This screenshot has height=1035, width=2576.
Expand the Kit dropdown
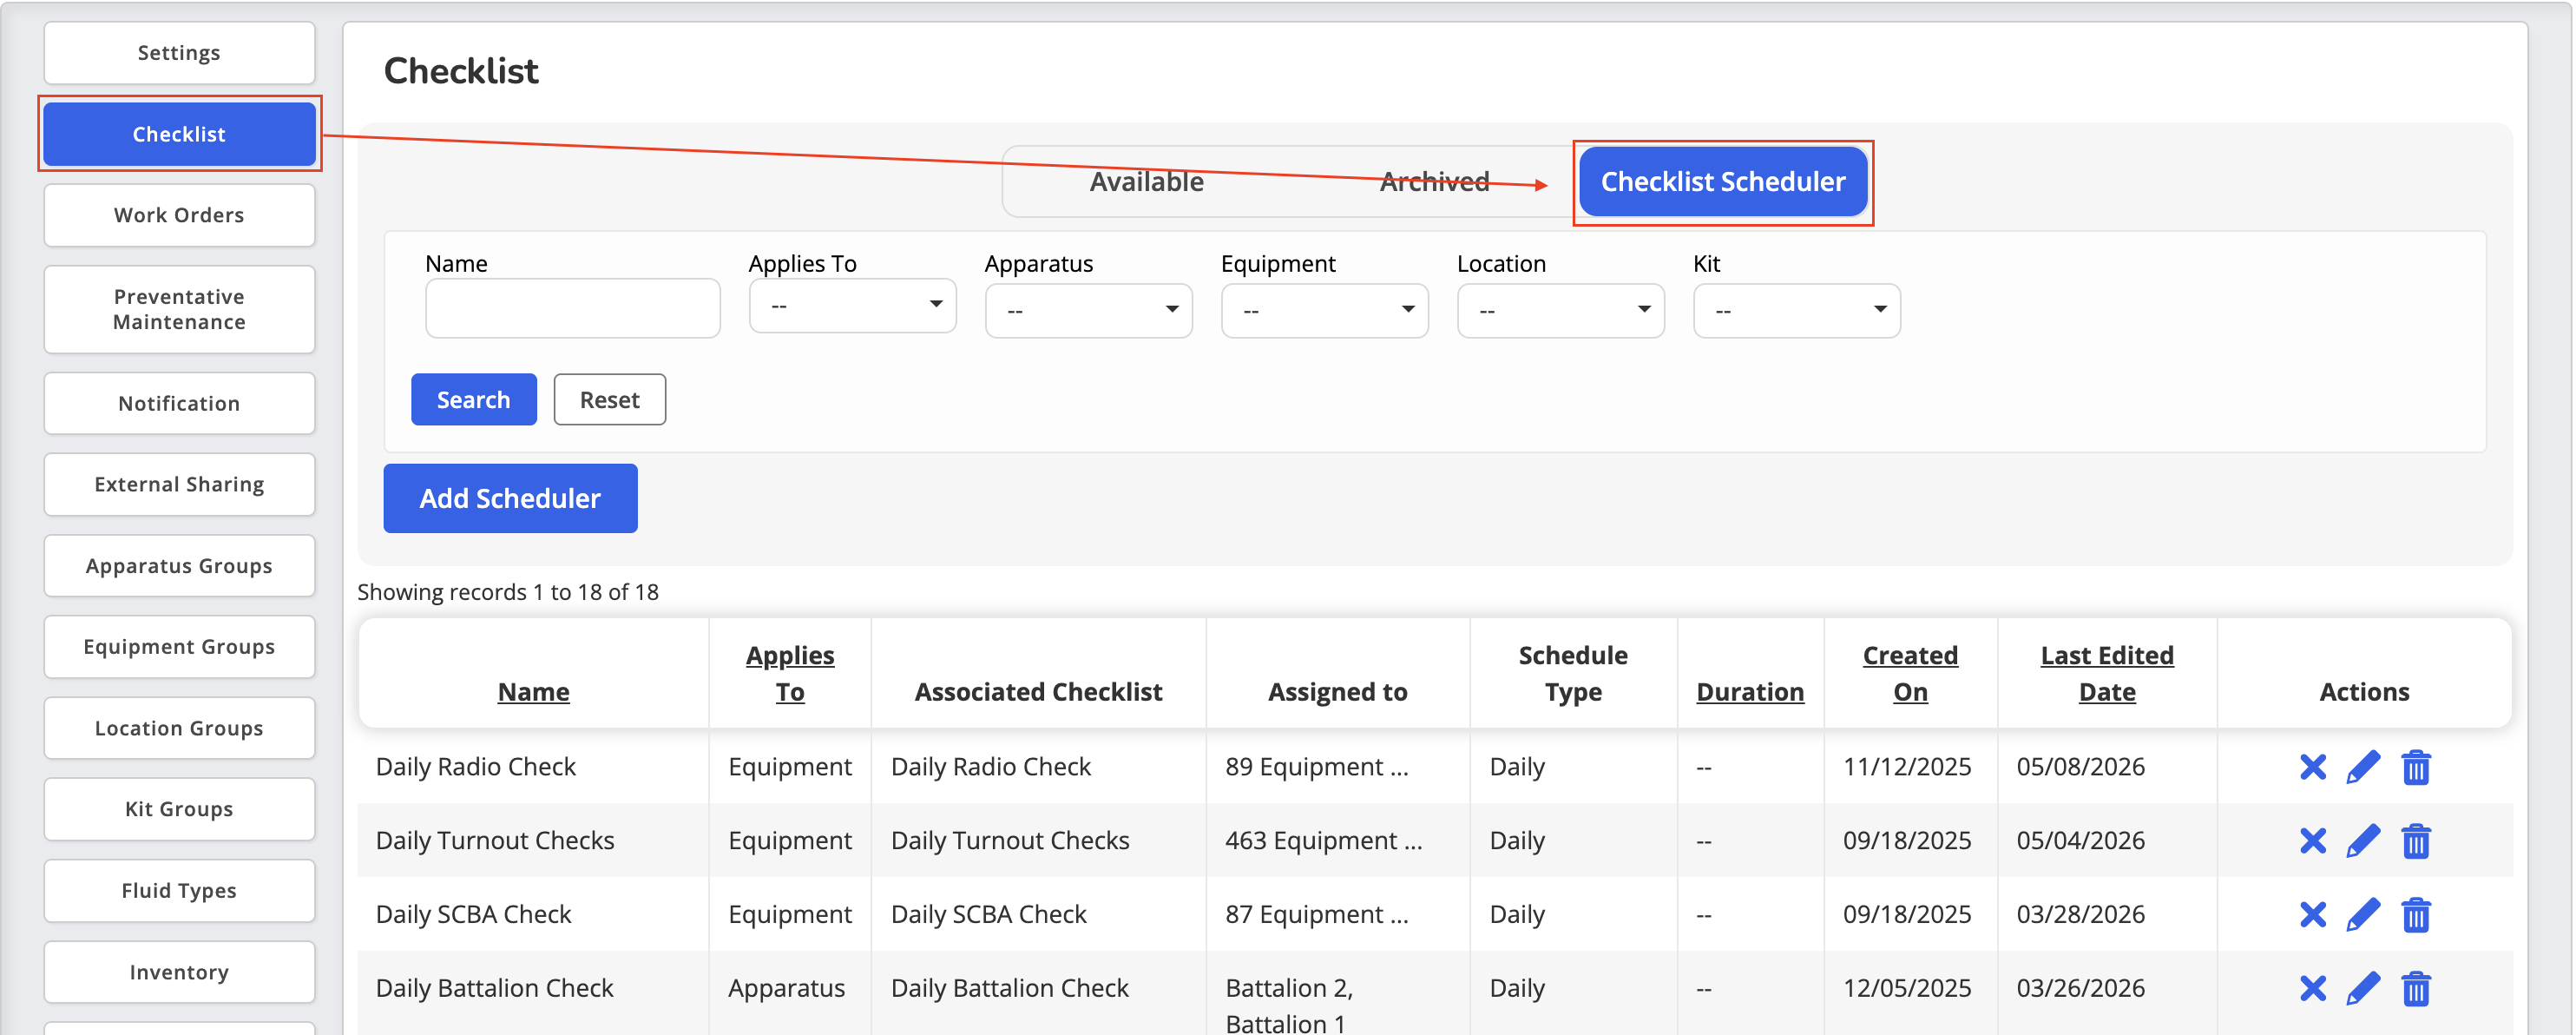coord(1796,311)
